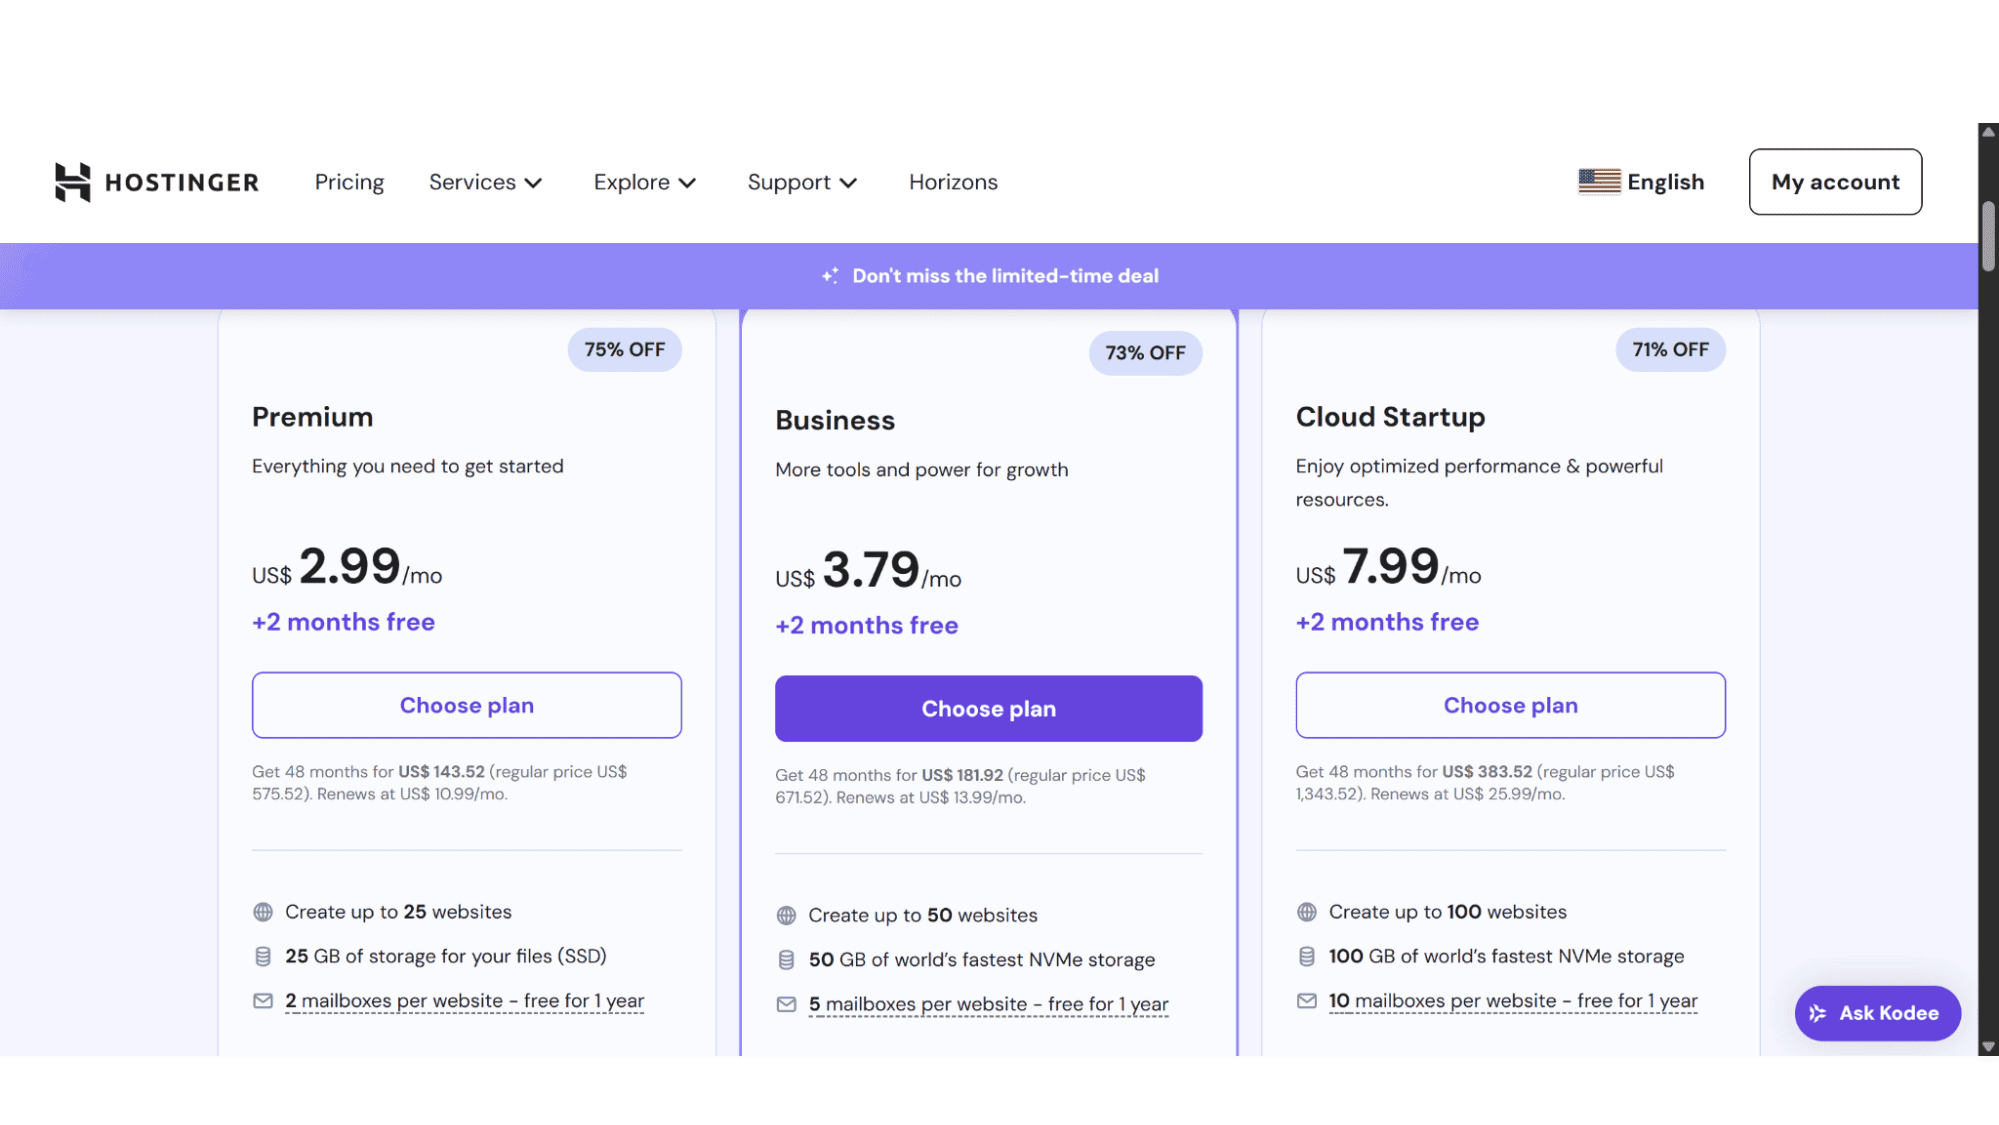
Task: Click '+2 months free' under Cloud Startup price
Action: click(1388, 622)
